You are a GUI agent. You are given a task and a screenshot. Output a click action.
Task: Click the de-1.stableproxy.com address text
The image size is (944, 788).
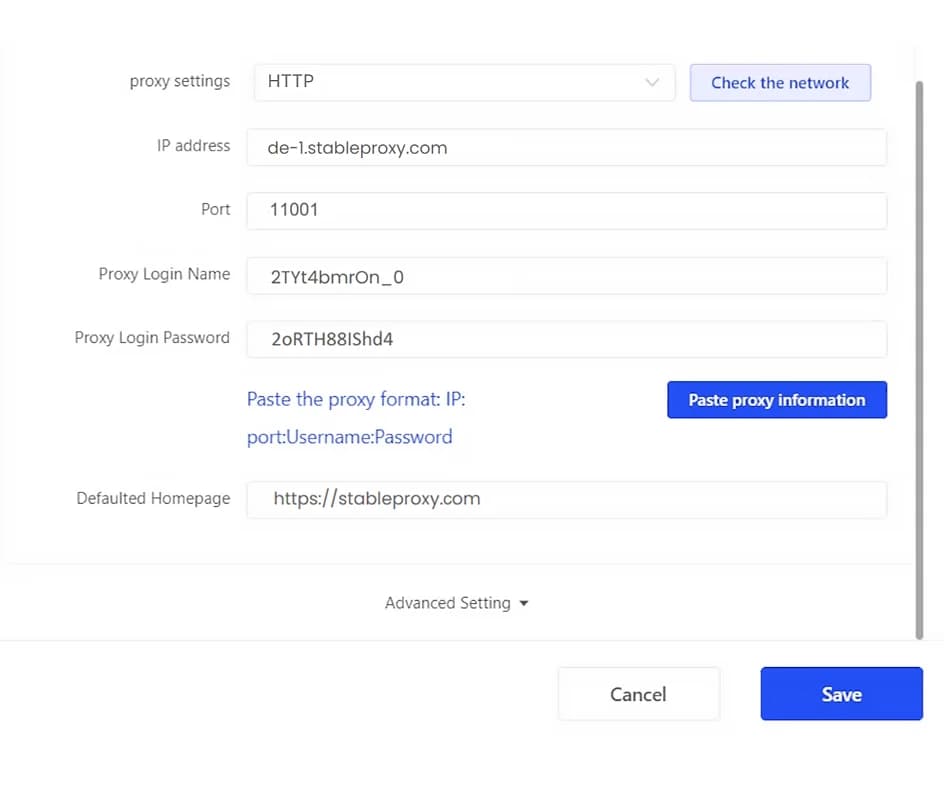356,147
